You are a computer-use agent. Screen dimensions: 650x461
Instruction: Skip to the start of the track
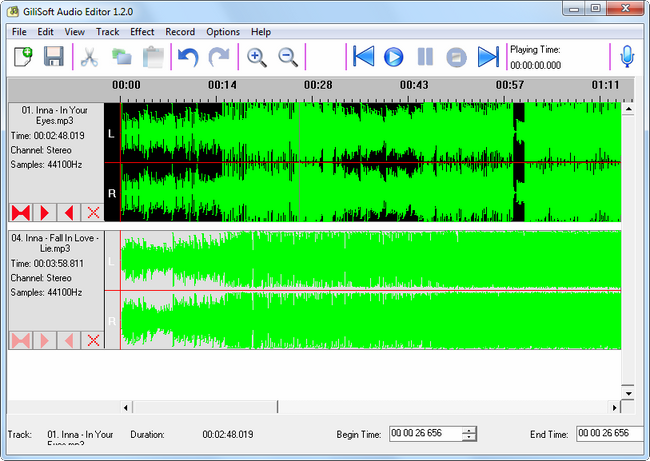(x=363, y=57)
